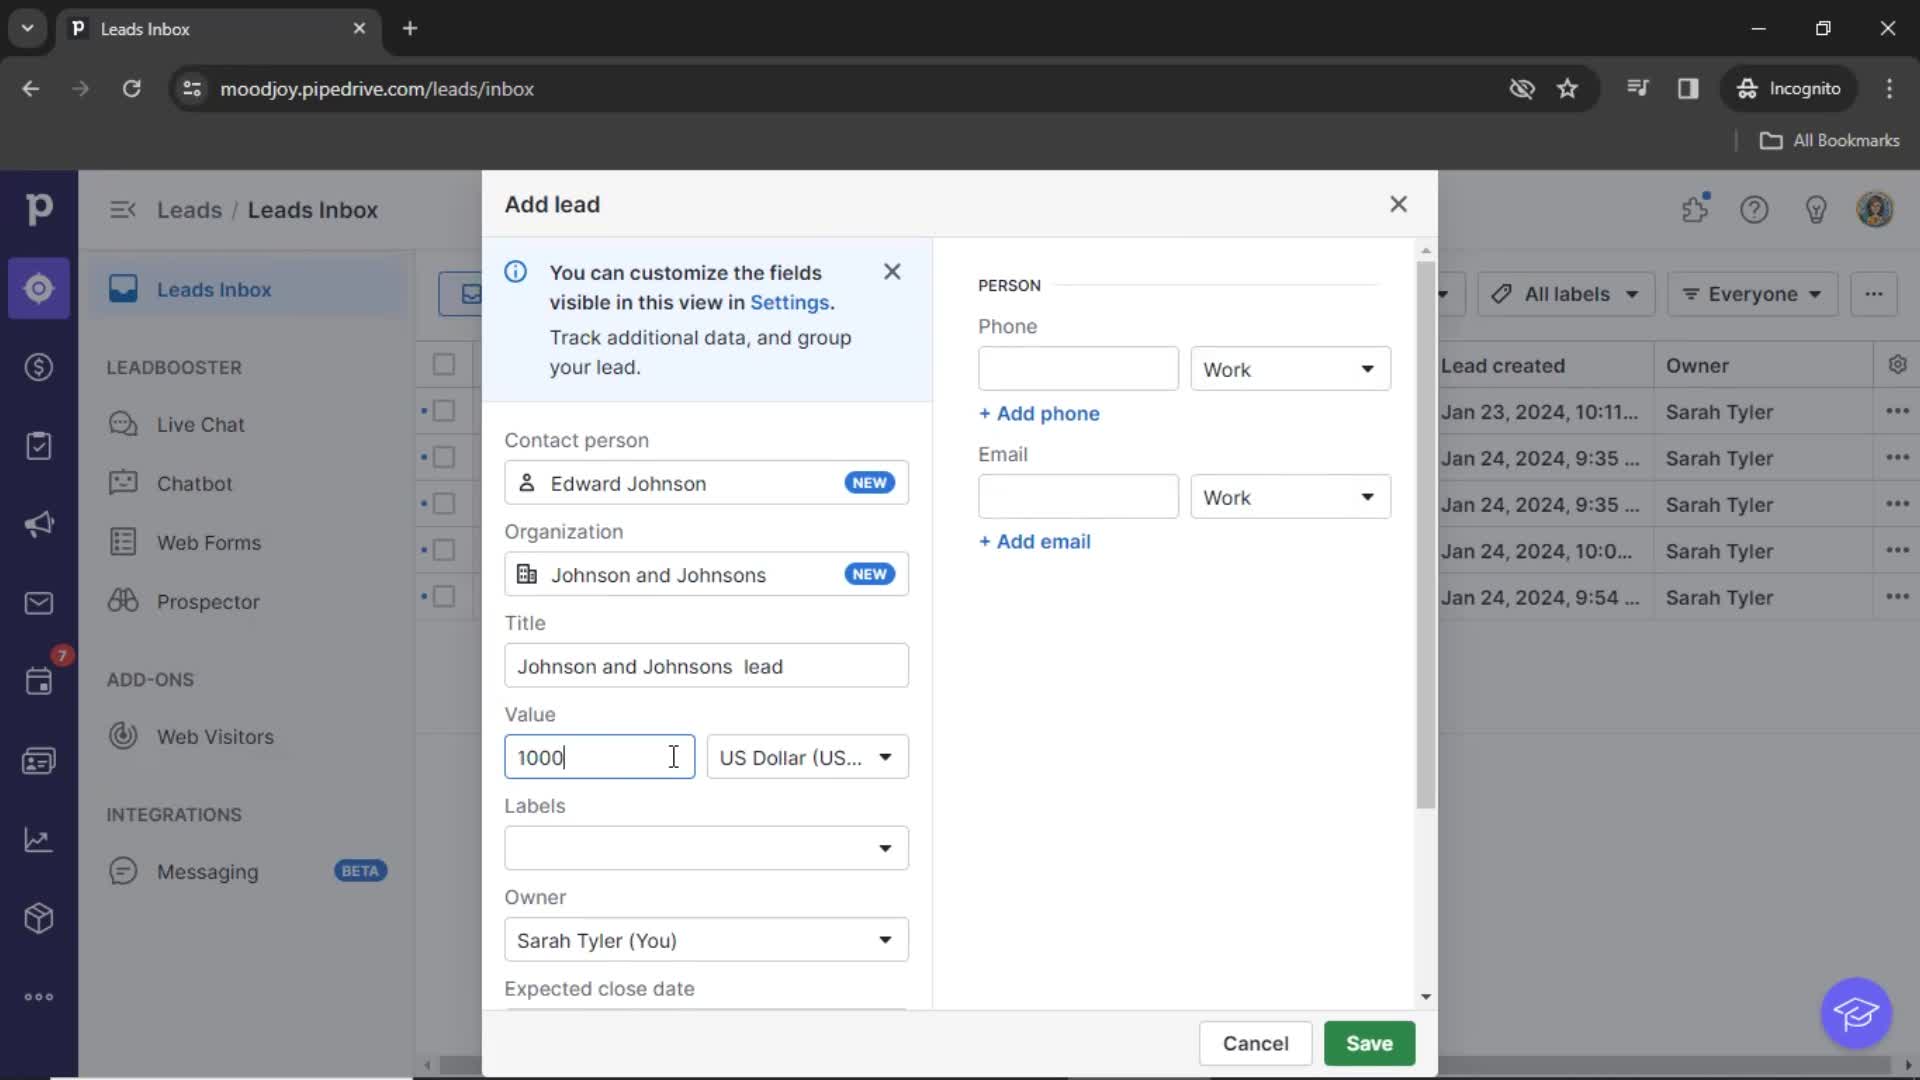Collapse the navigation menu icon
Image resolution: width=1920 pixels, height=1080 pixels.
pos(122,210)
